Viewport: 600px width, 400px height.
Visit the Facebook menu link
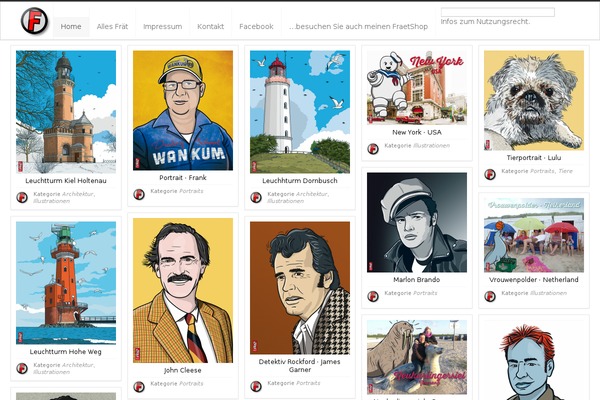click(256, 27)
